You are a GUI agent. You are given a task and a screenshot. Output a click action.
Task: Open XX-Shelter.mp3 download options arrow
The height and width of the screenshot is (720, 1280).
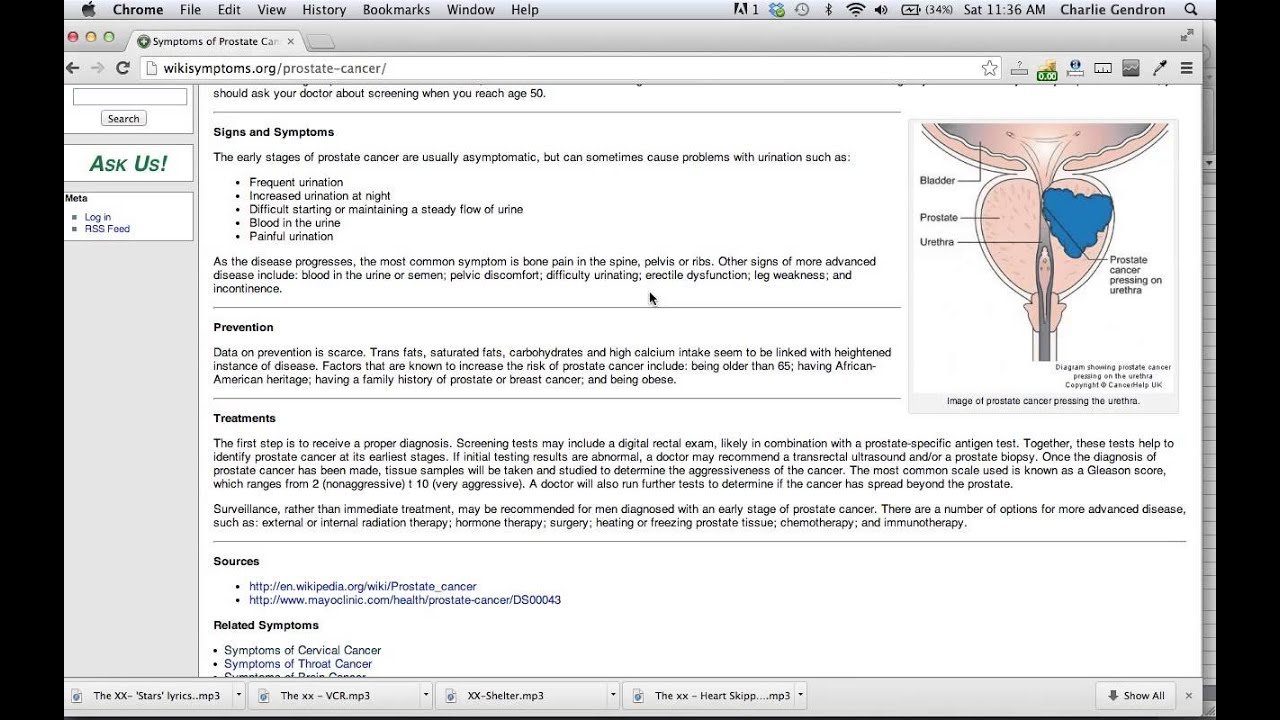point(613,696)
